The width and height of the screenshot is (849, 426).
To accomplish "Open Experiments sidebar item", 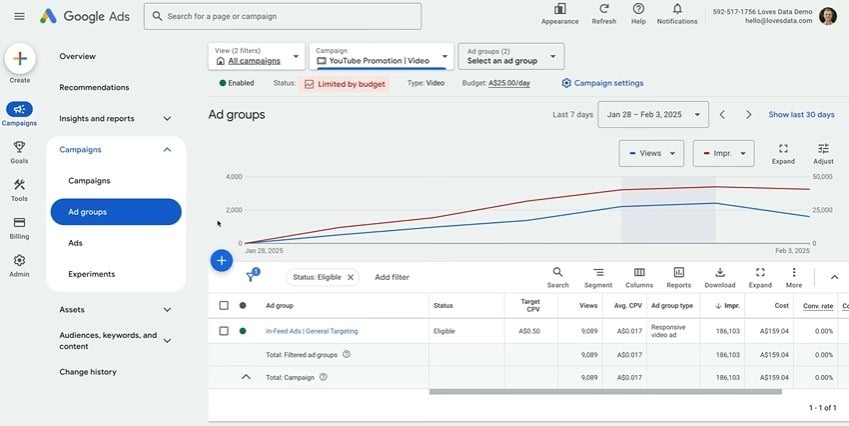I will (x=92, y=274).
